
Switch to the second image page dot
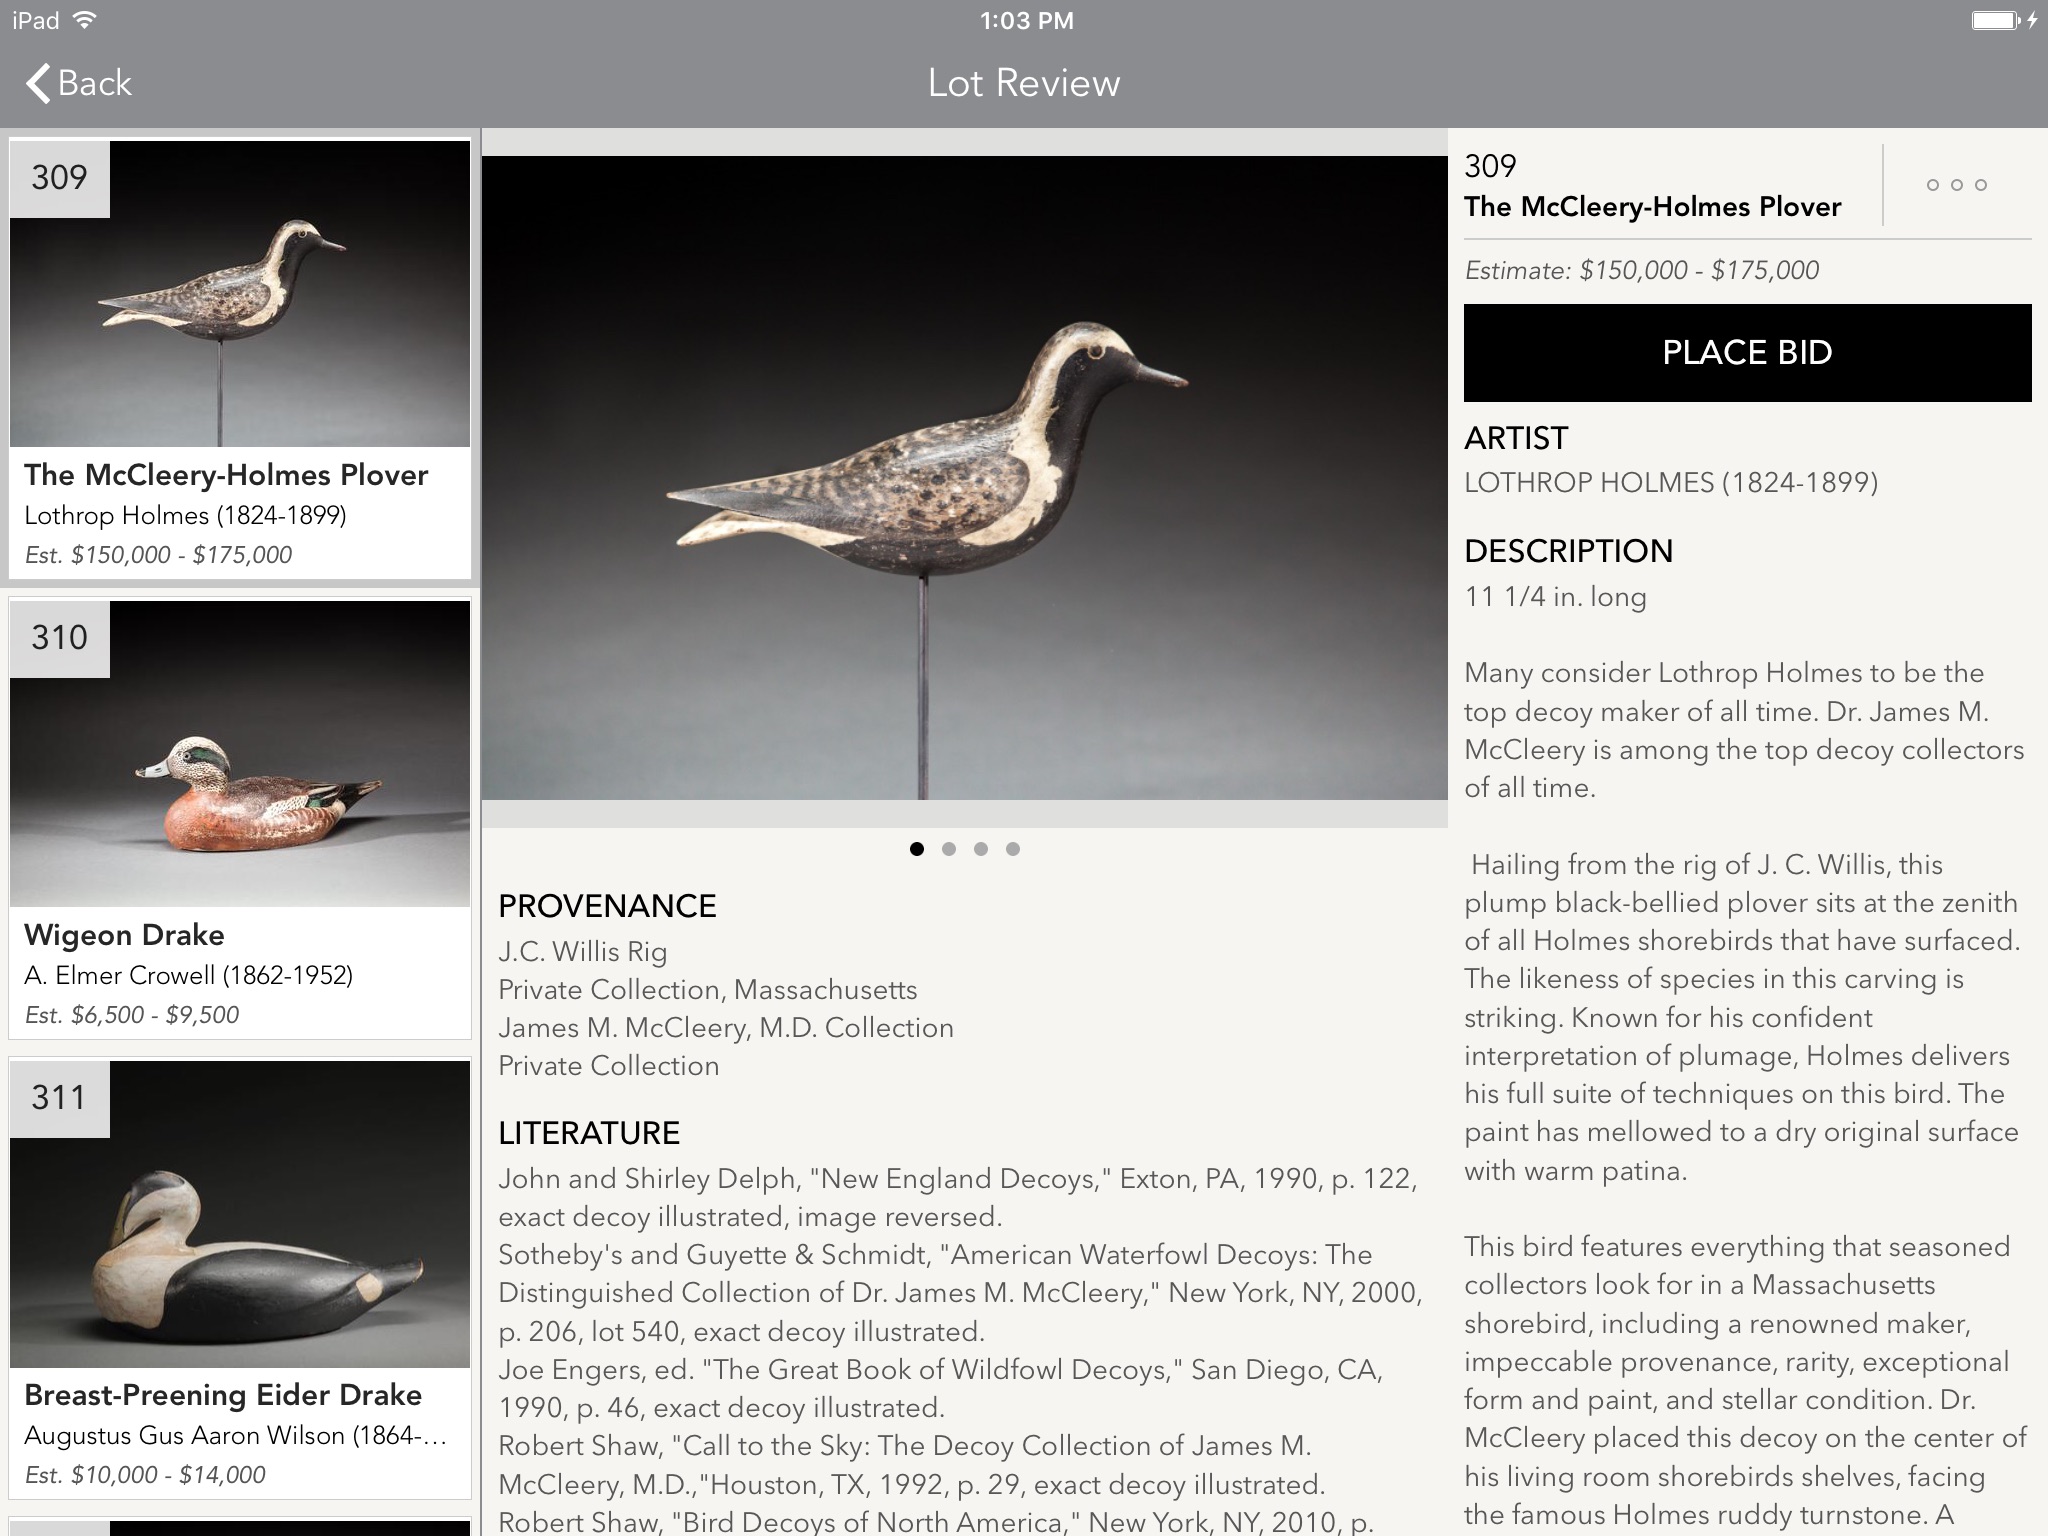(x=949, y=849)
